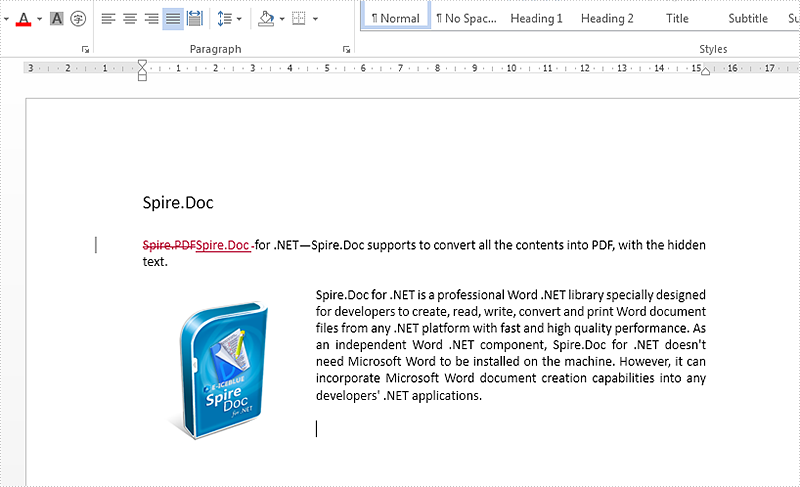
Task: Align text left
Action: point(108,19)
